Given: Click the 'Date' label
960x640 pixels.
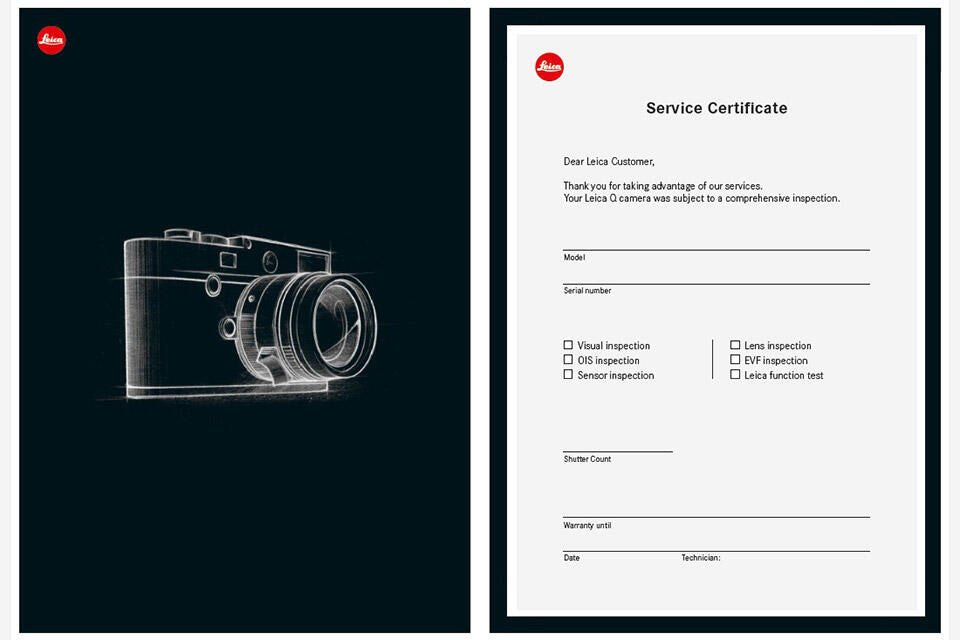Looking at the screenshot, I should (572, 558).
